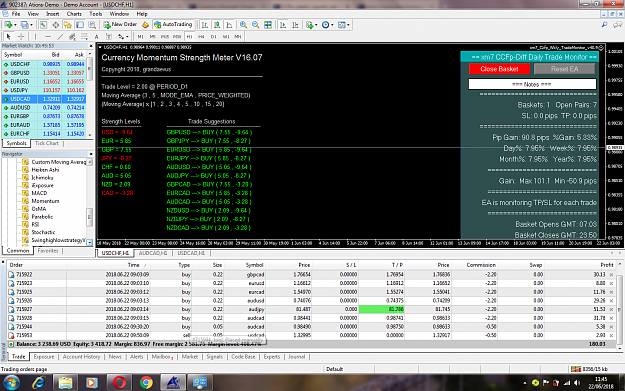
Task: Zoom out on the chart
Action: (256, 25)
